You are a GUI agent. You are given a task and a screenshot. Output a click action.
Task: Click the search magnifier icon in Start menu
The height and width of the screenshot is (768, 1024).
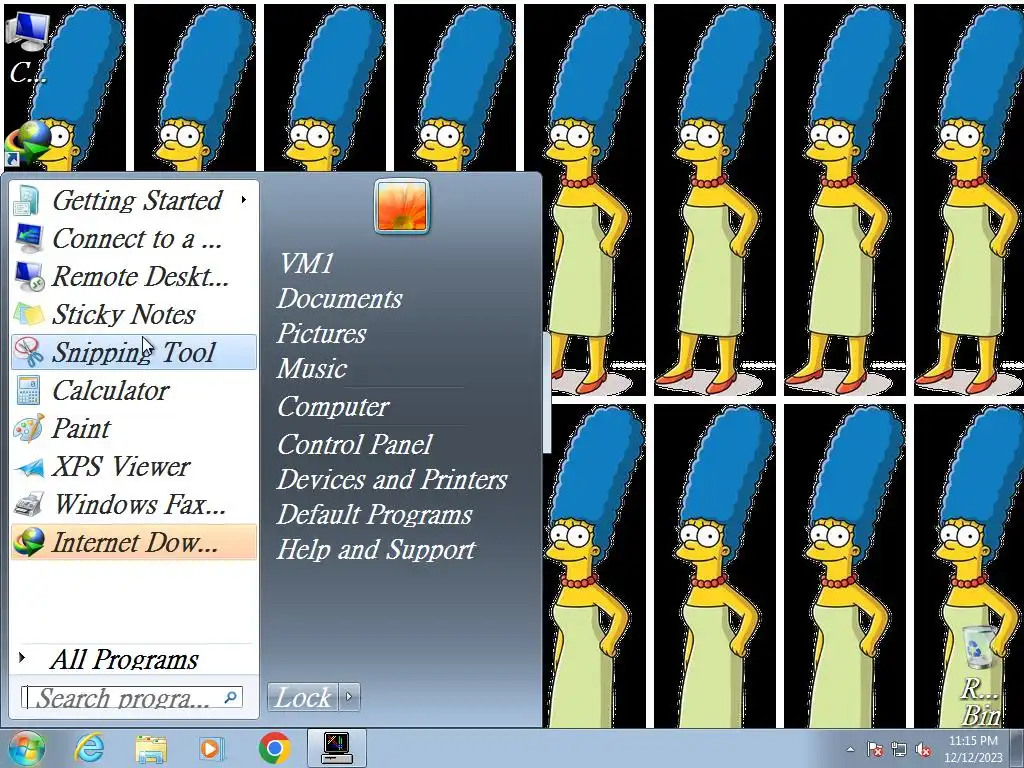click(231, 697)
